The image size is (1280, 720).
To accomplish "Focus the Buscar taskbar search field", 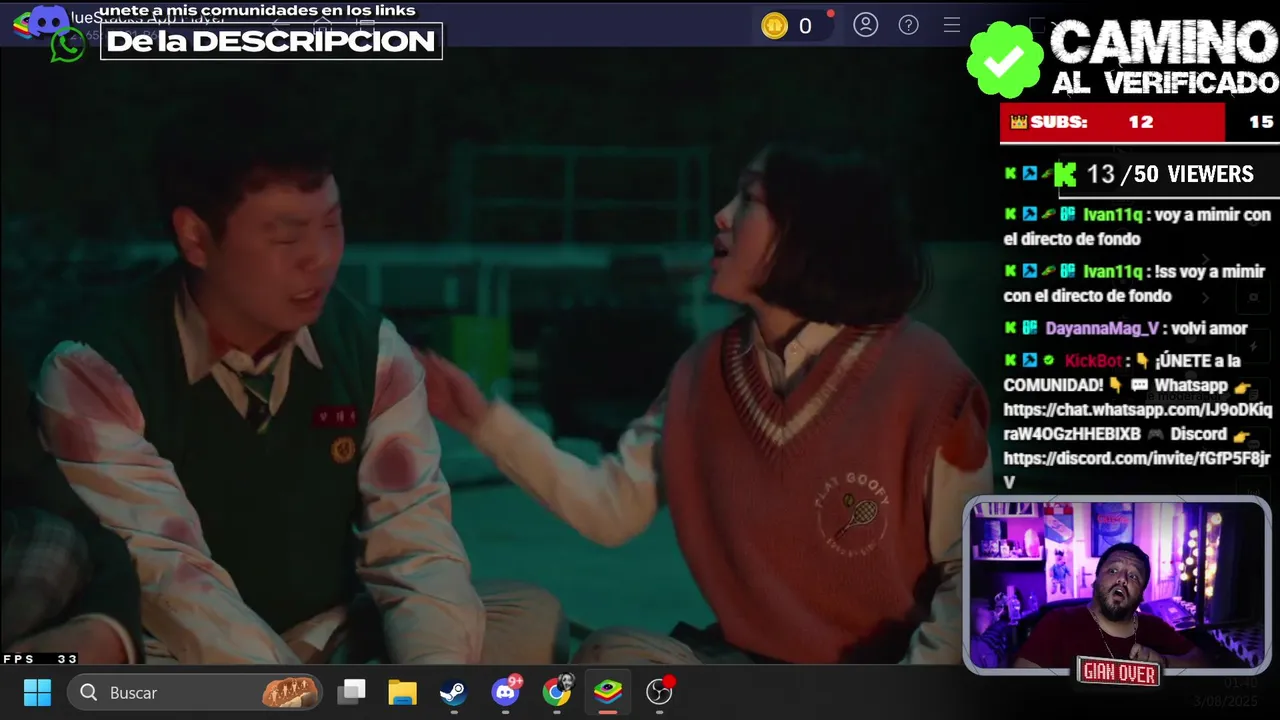I will (x=195, y=692).
